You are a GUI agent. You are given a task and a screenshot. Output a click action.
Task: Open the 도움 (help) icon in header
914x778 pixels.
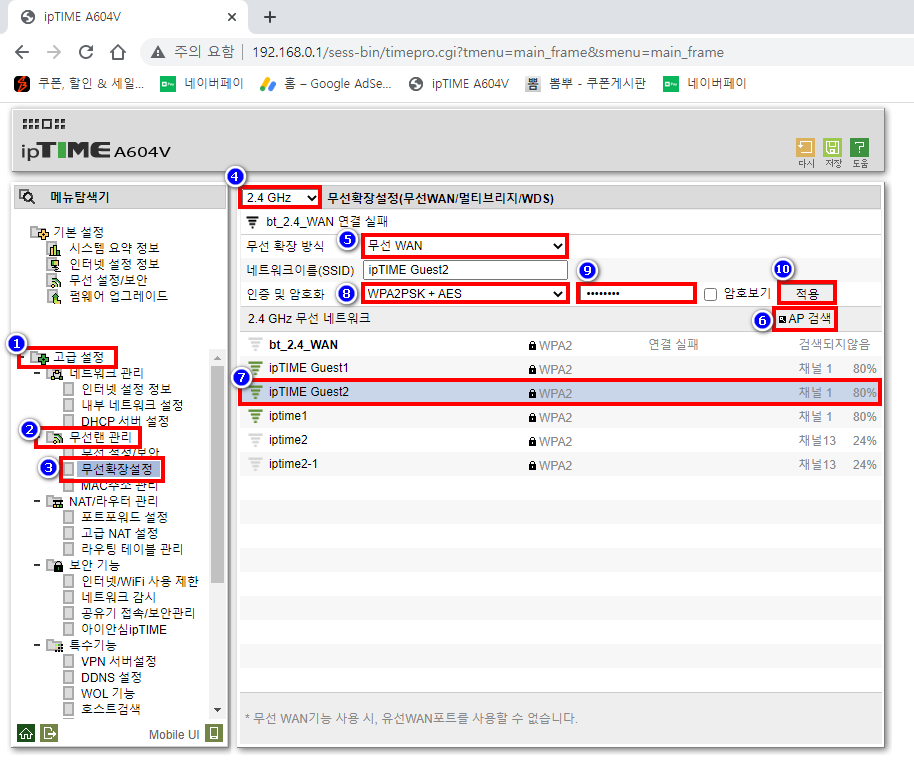coord(859,147)
